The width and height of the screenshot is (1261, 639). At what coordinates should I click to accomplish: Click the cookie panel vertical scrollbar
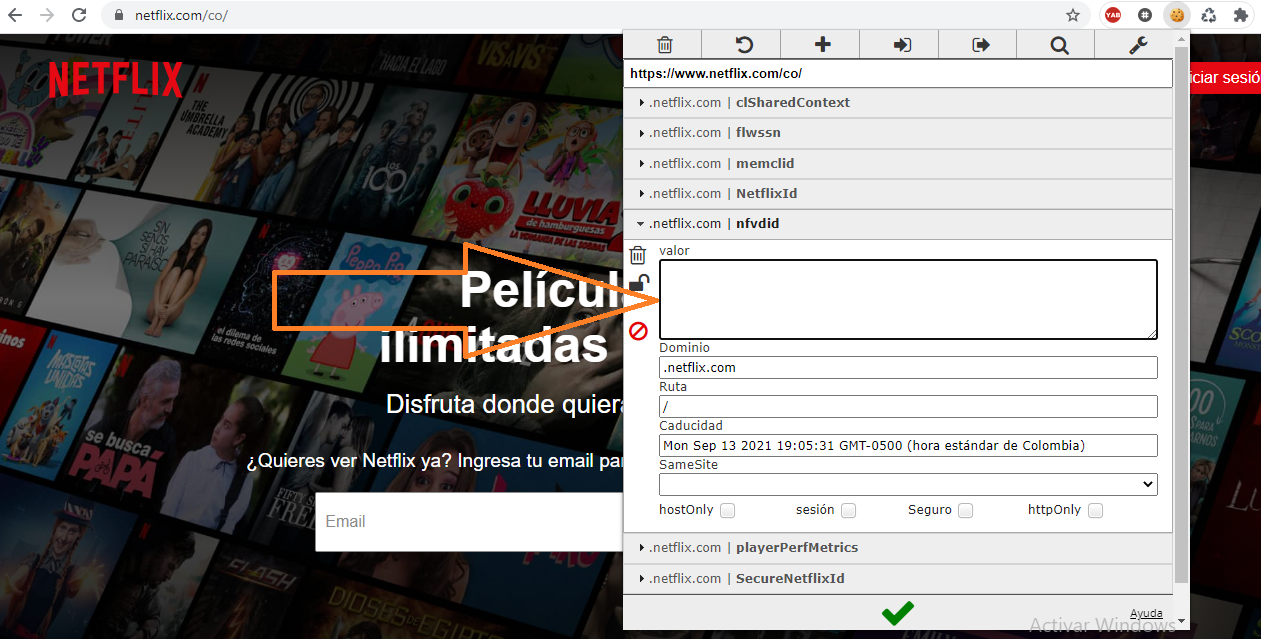(x=1181, y=313)
